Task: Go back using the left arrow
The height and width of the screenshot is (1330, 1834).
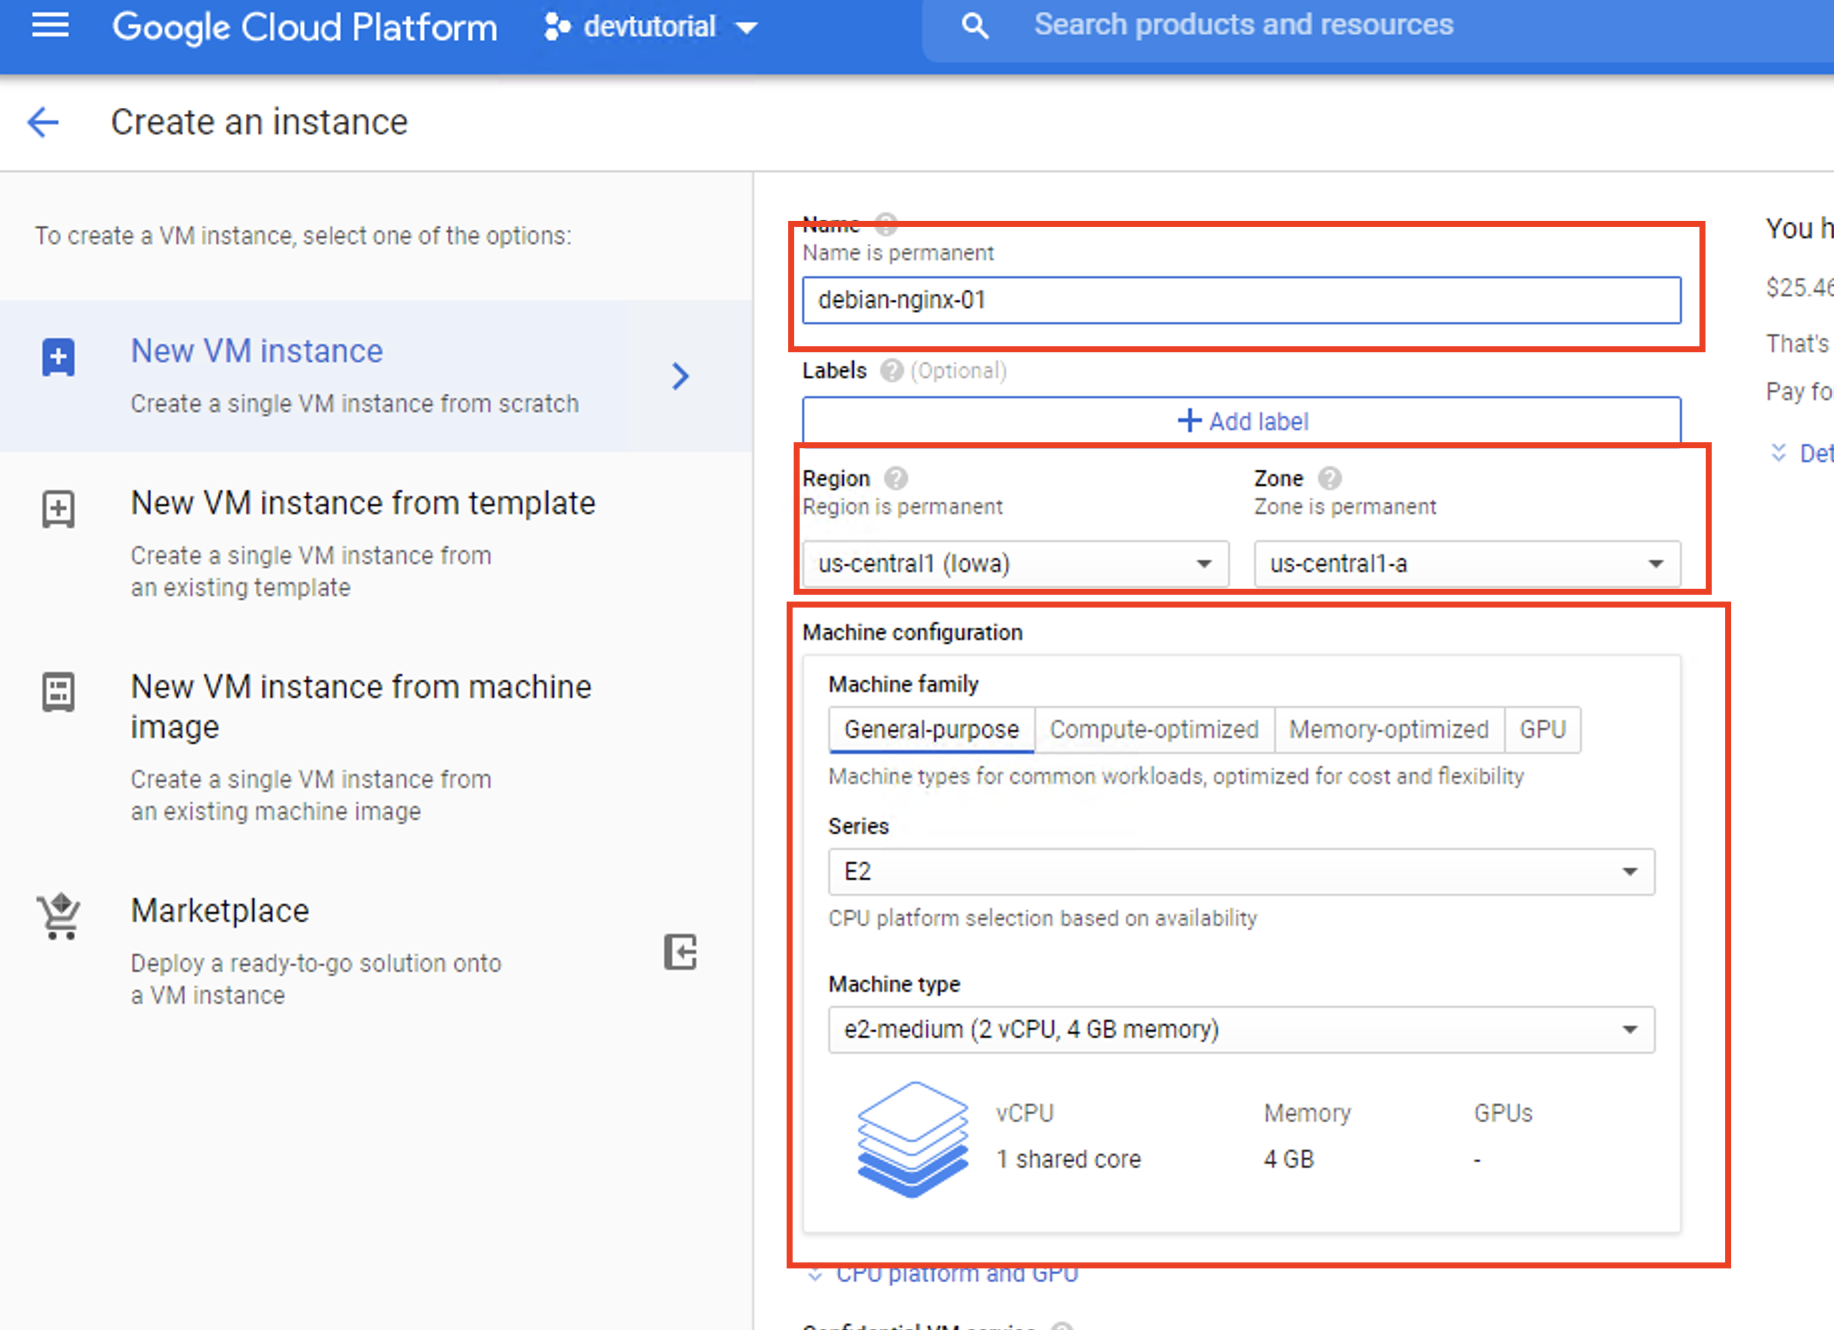Action: [43, 122]
